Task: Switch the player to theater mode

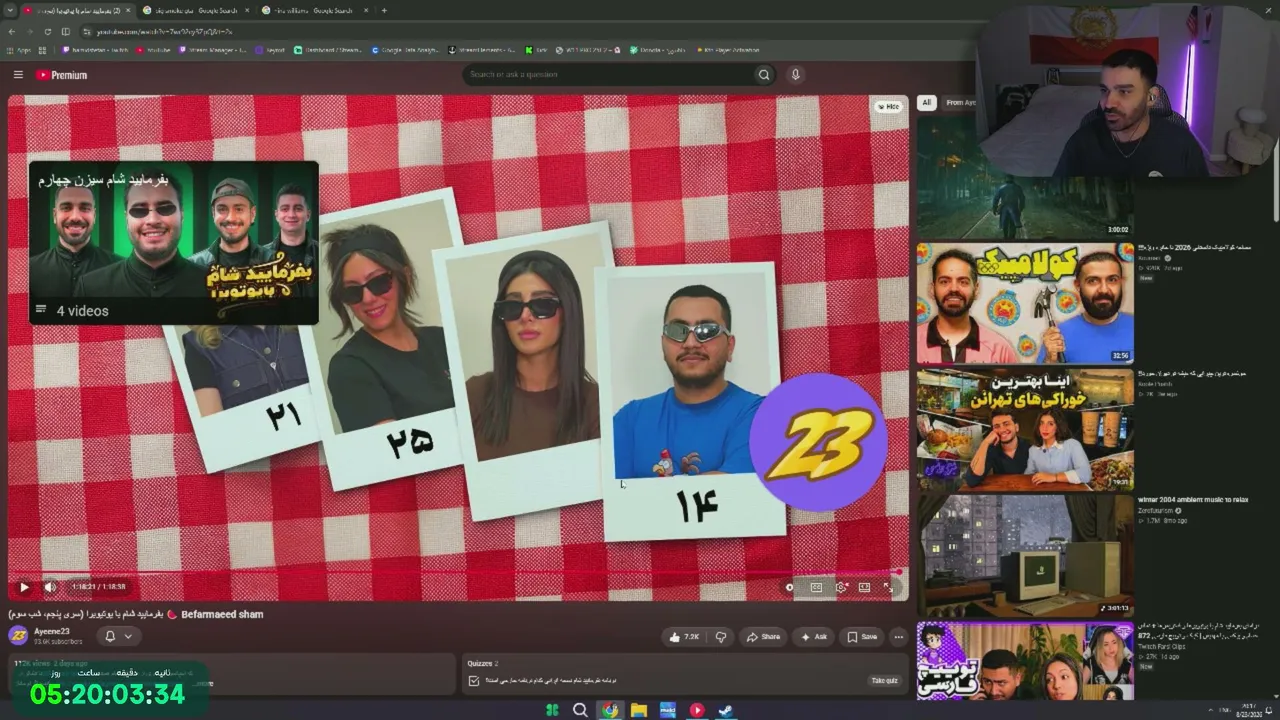Action: [x=864, y=587]
